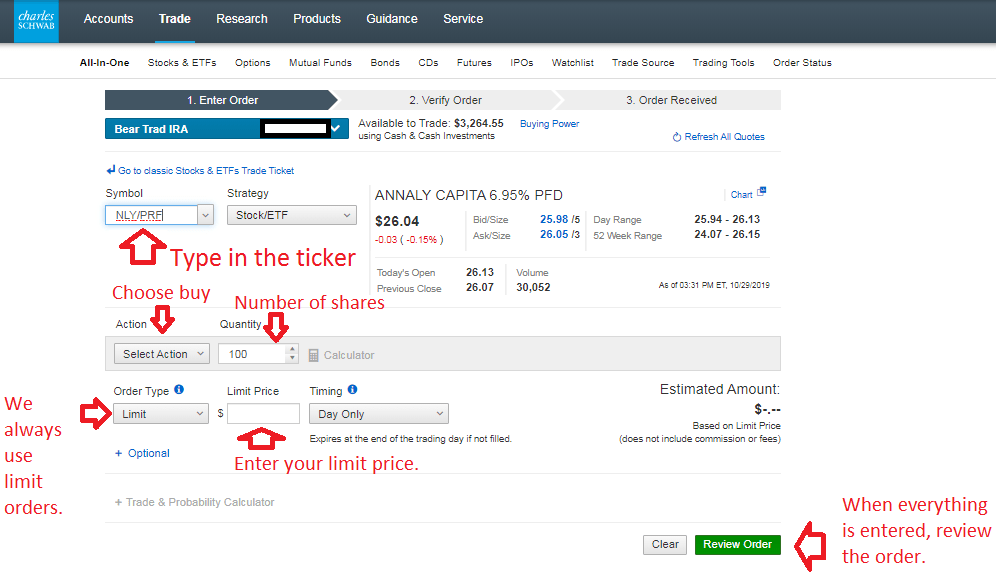Click the Timing info icon

tap(352, 390)
